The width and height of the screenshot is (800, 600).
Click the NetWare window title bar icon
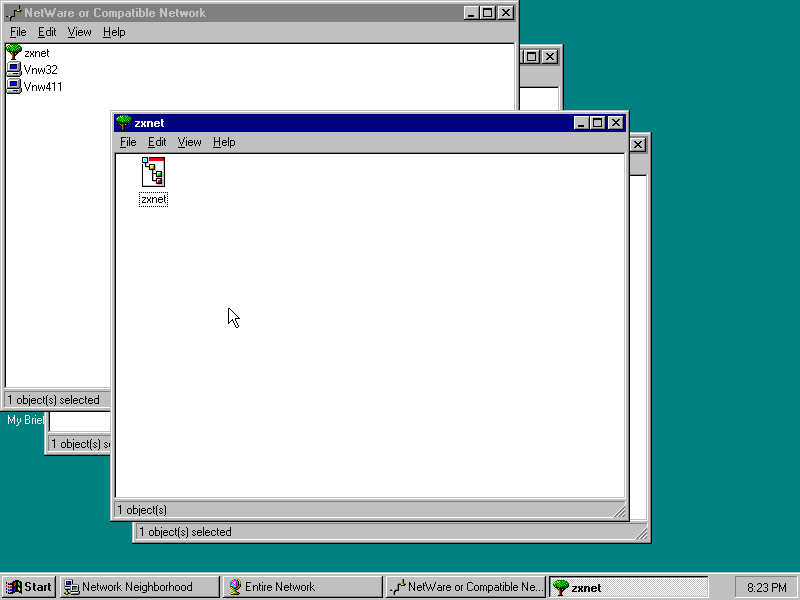[14, 13]
